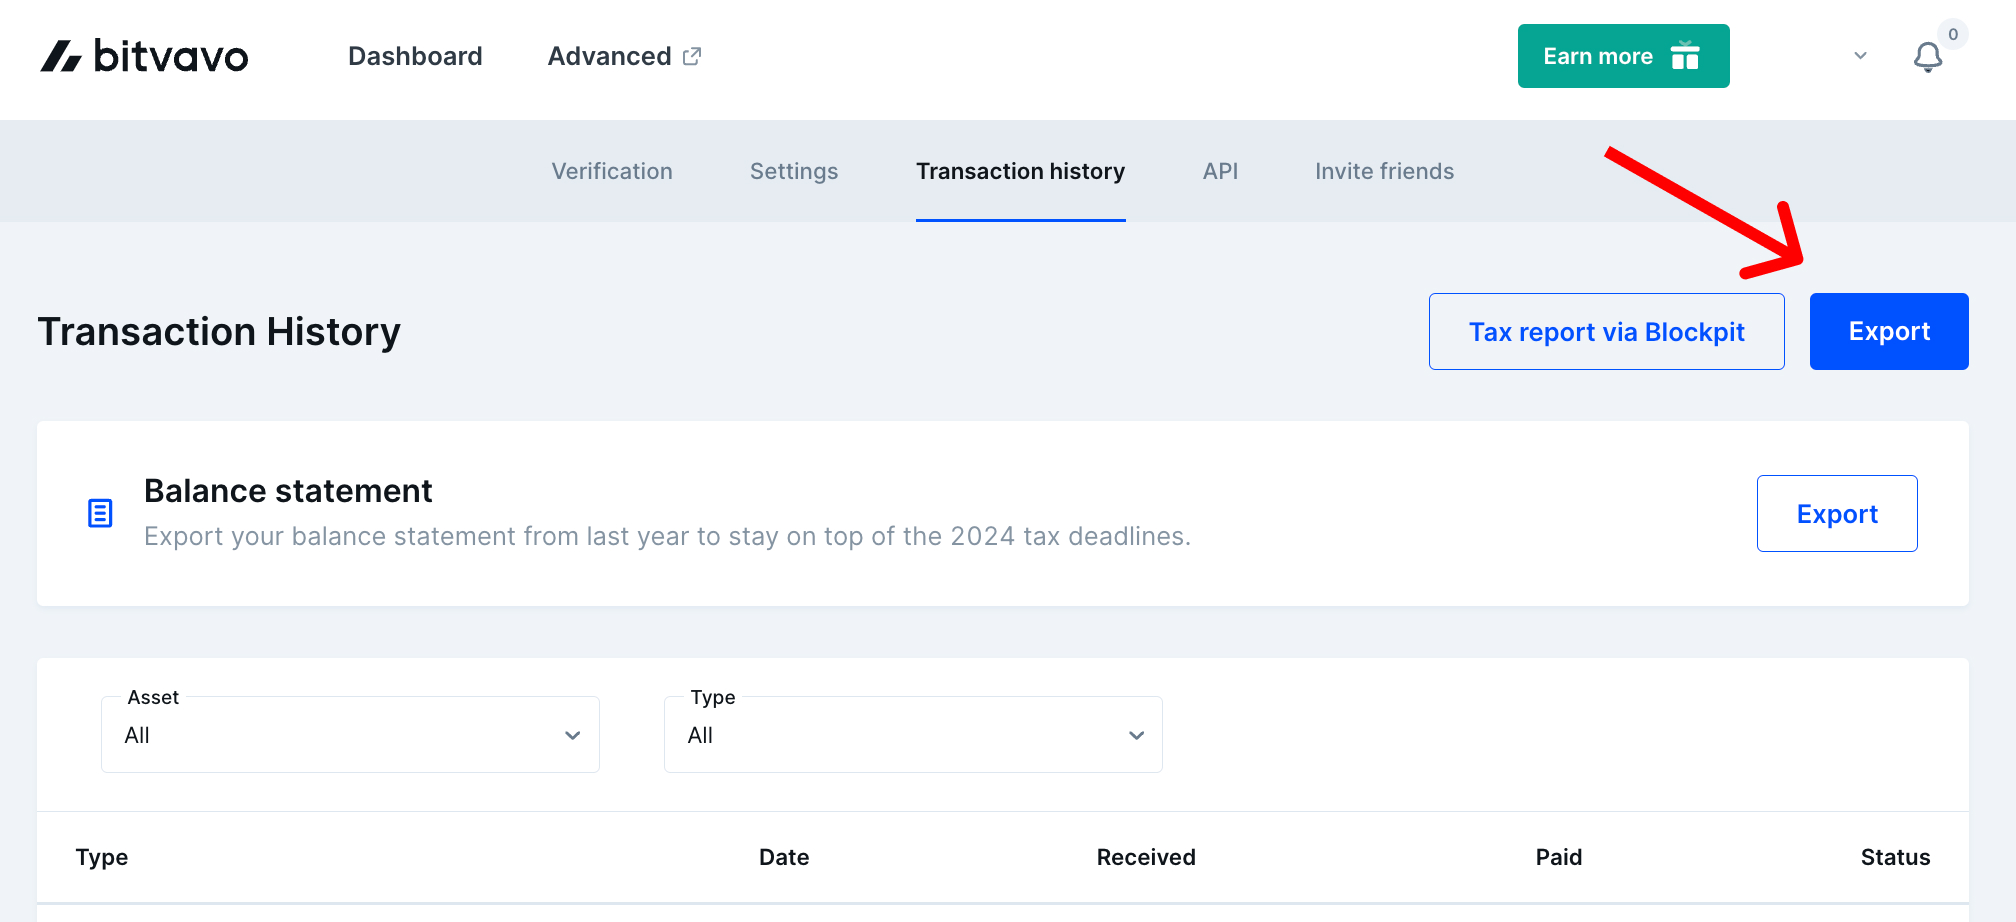Click the balance statement document icon
Image resolution: width=2016 pixels, height=922 pixels.
click(x=100, y=513)
